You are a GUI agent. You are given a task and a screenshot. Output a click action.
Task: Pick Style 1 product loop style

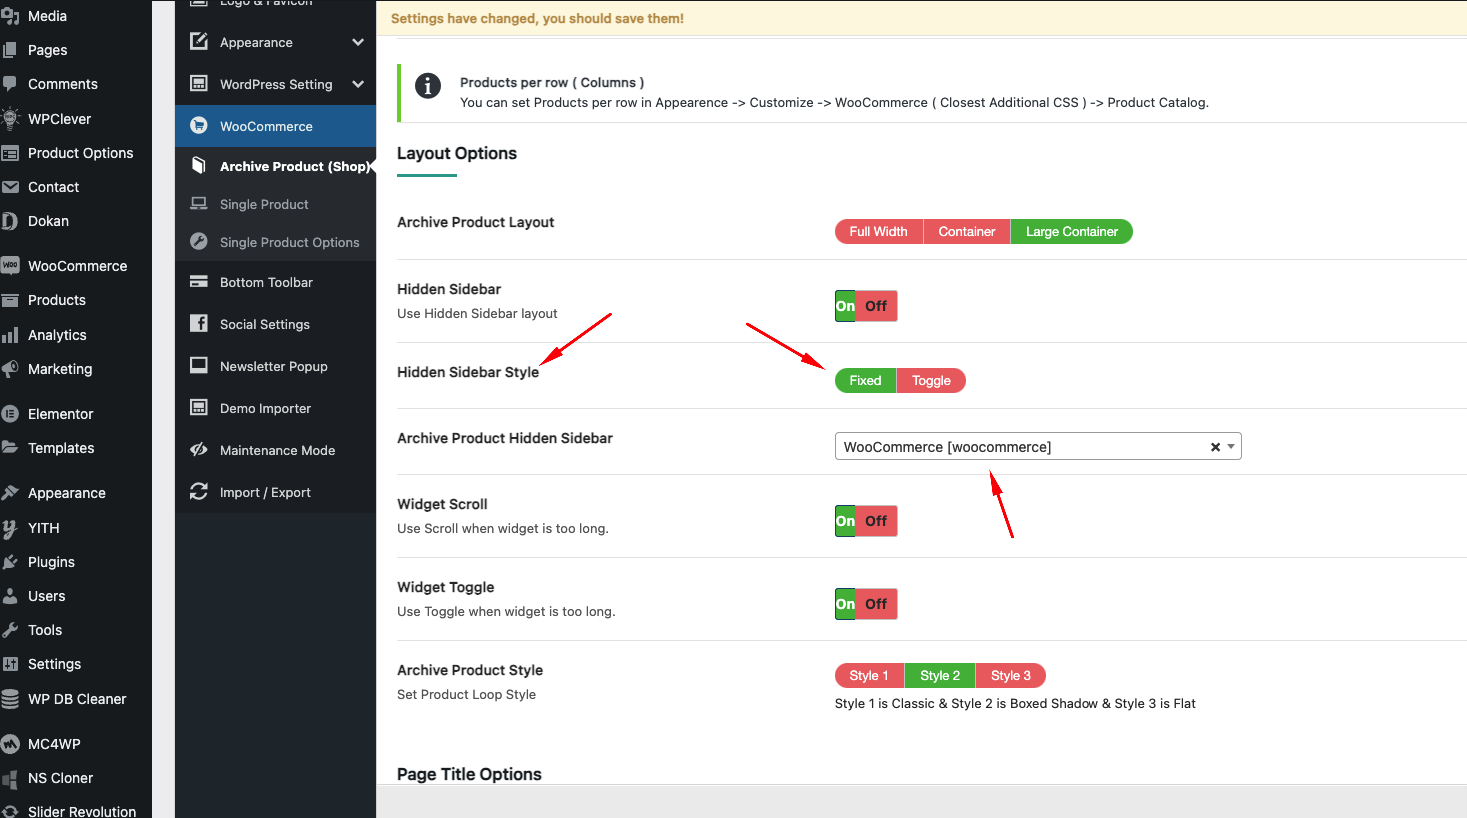(869, 676)
